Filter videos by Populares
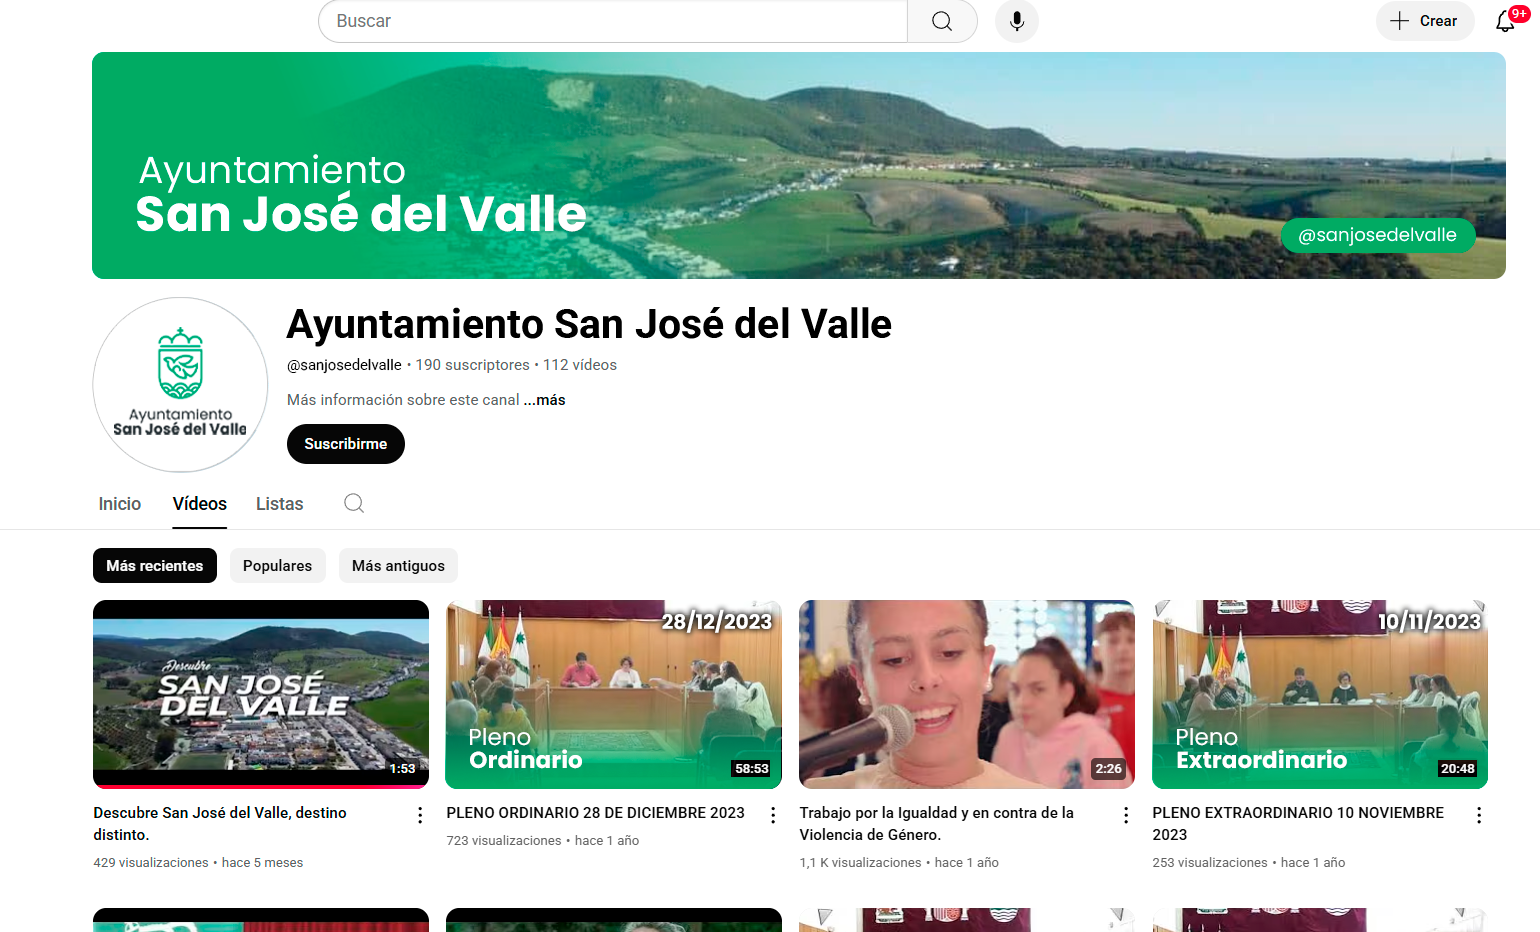The height and width of the screenshot is (932, 1540). coord(277,566)
